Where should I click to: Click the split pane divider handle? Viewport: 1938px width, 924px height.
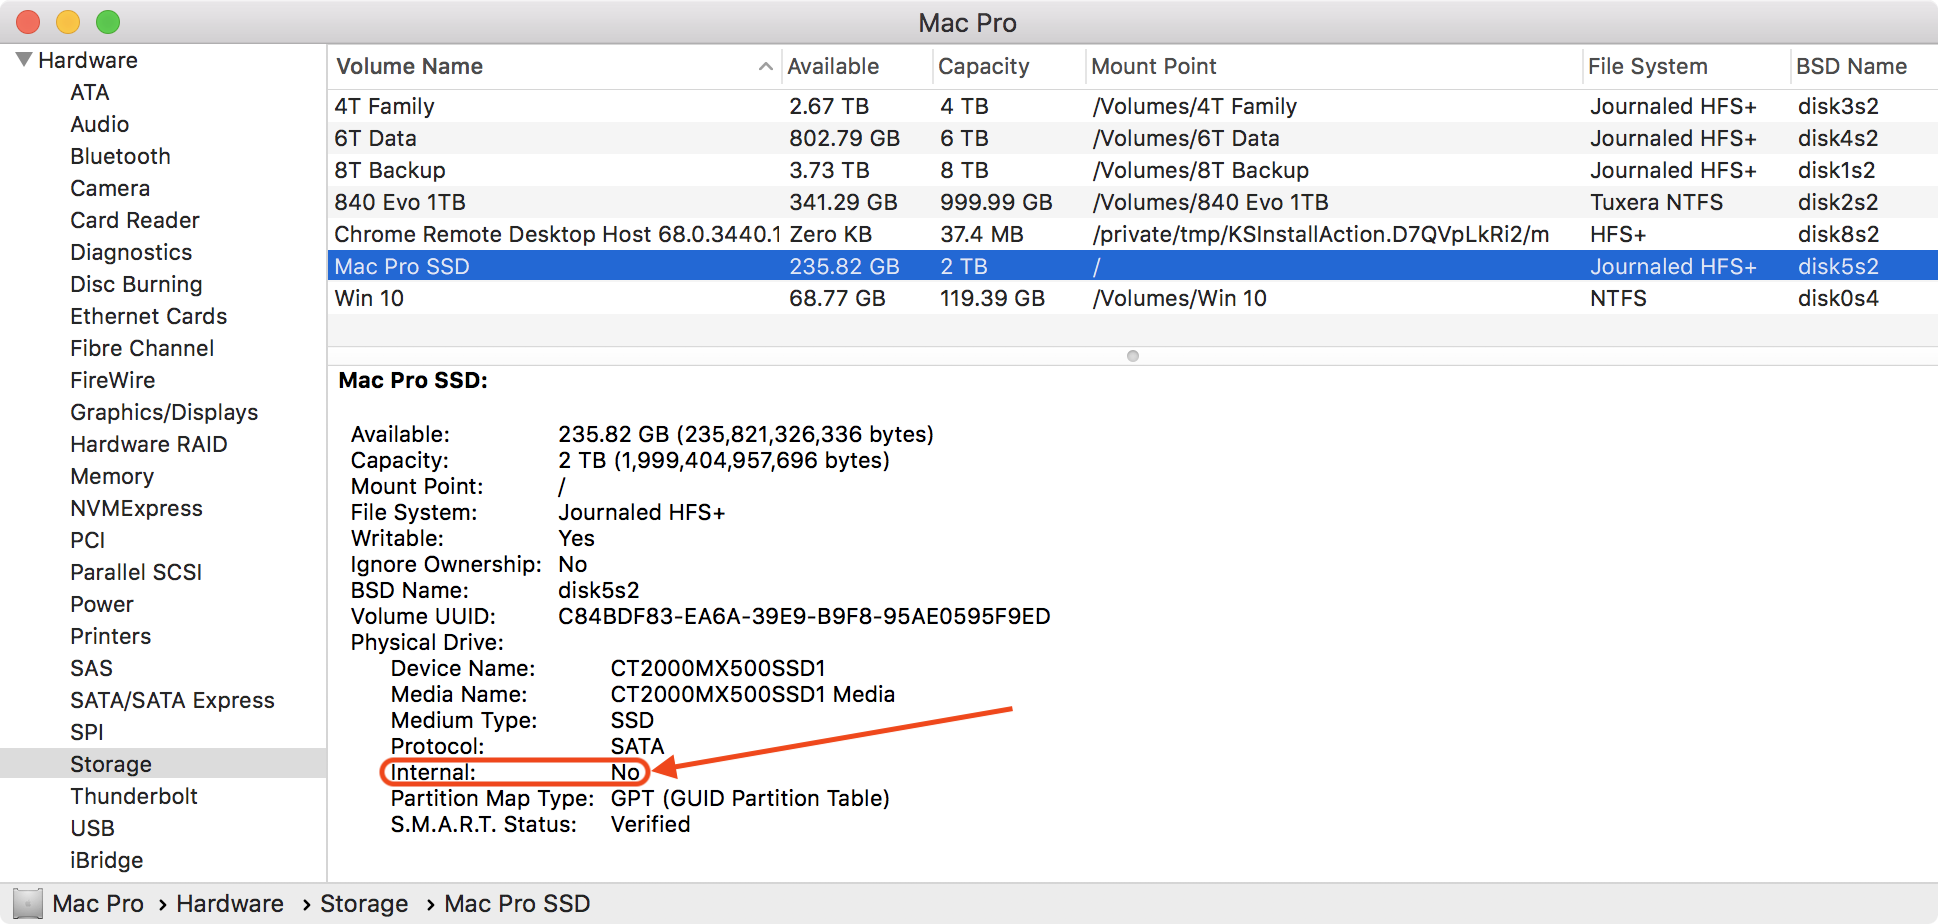pos(1133,356)
